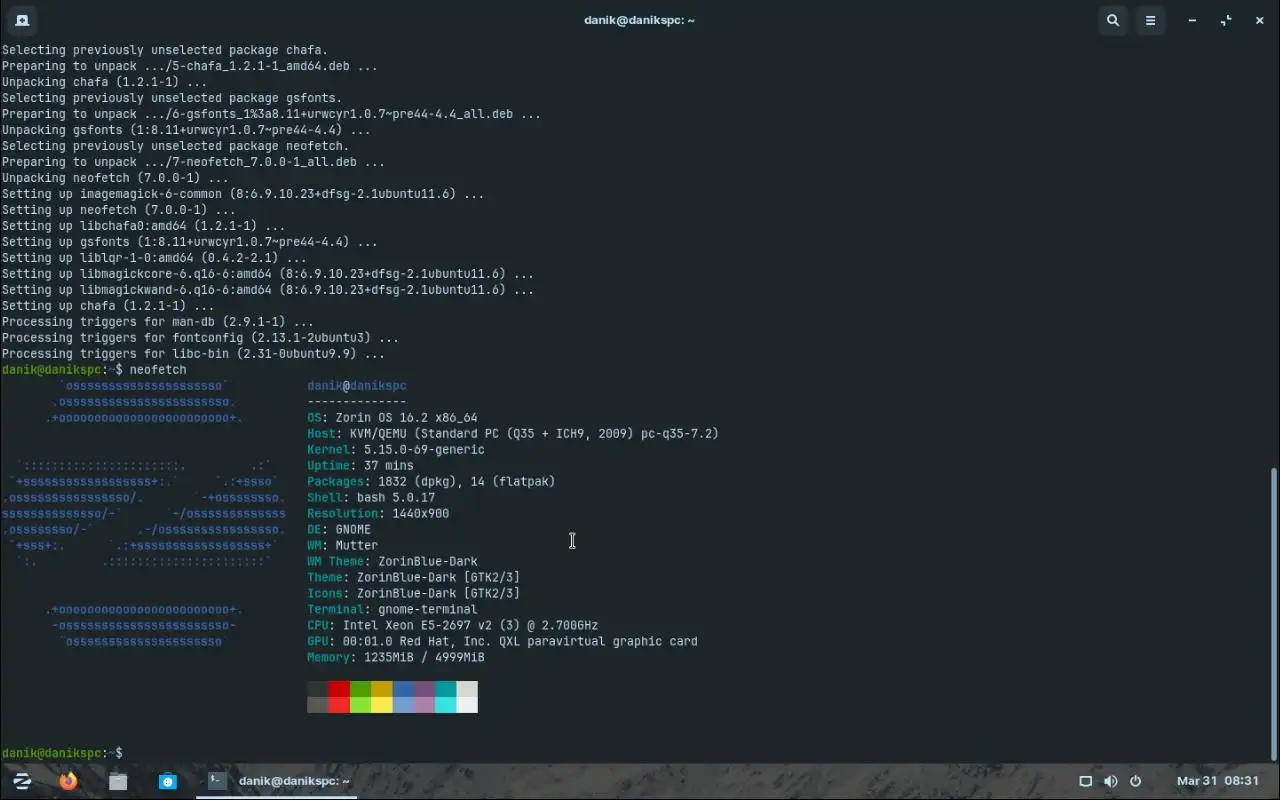Restore the terminal window size

tap(1226, 20)
